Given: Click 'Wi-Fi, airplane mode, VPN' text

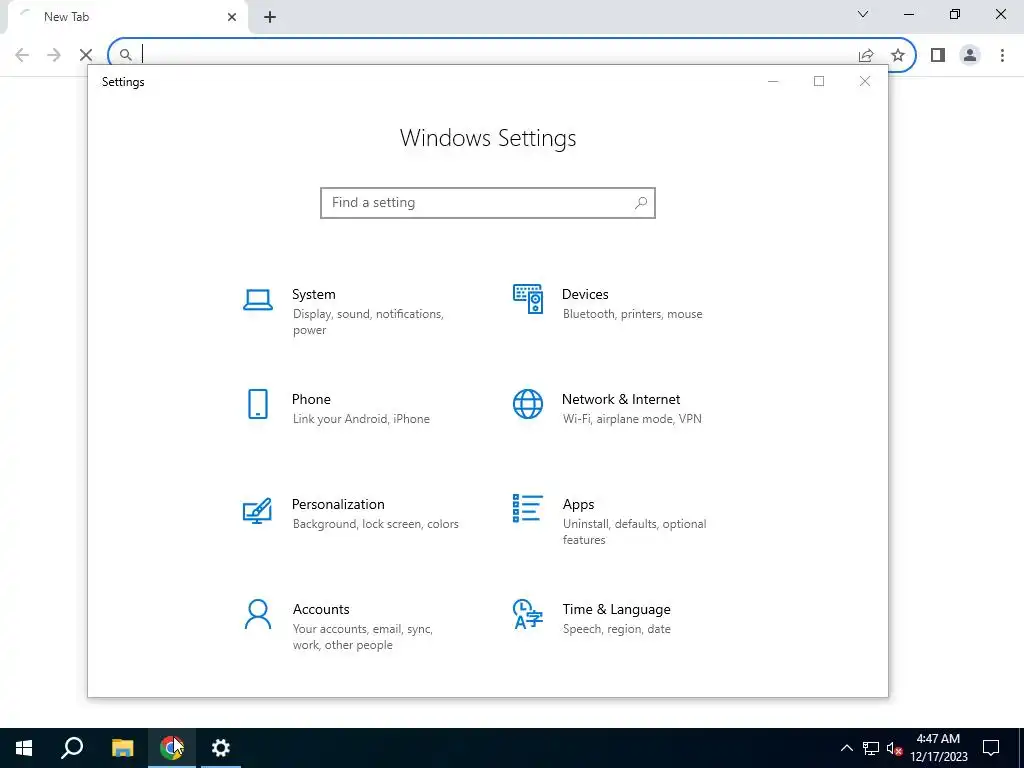Looking at the screenshot, I should click(632, 419).
